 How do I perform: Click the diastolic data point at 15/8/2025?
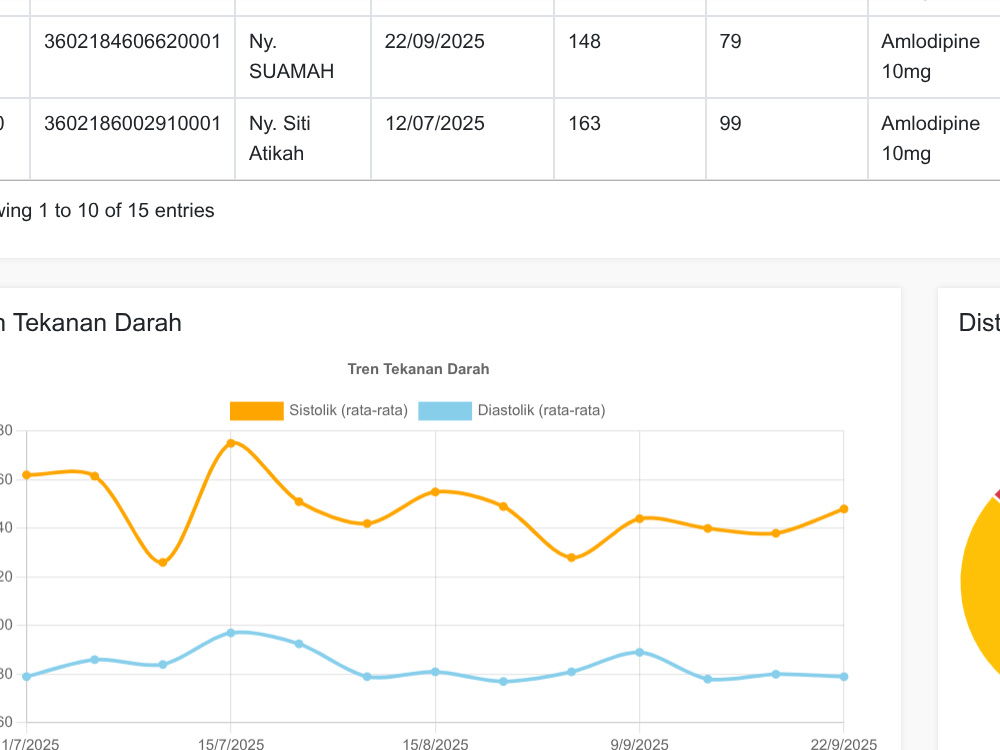click(x=436, y=672)
